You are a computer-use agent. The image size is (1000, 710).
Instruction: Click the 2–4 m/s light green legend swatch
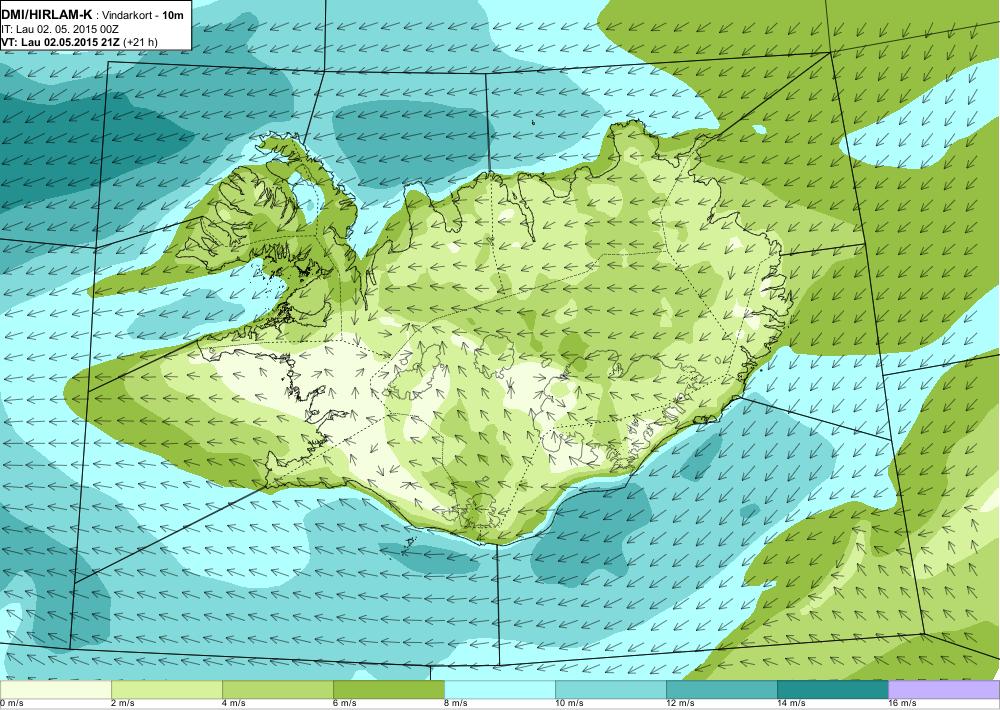point(166,689)
